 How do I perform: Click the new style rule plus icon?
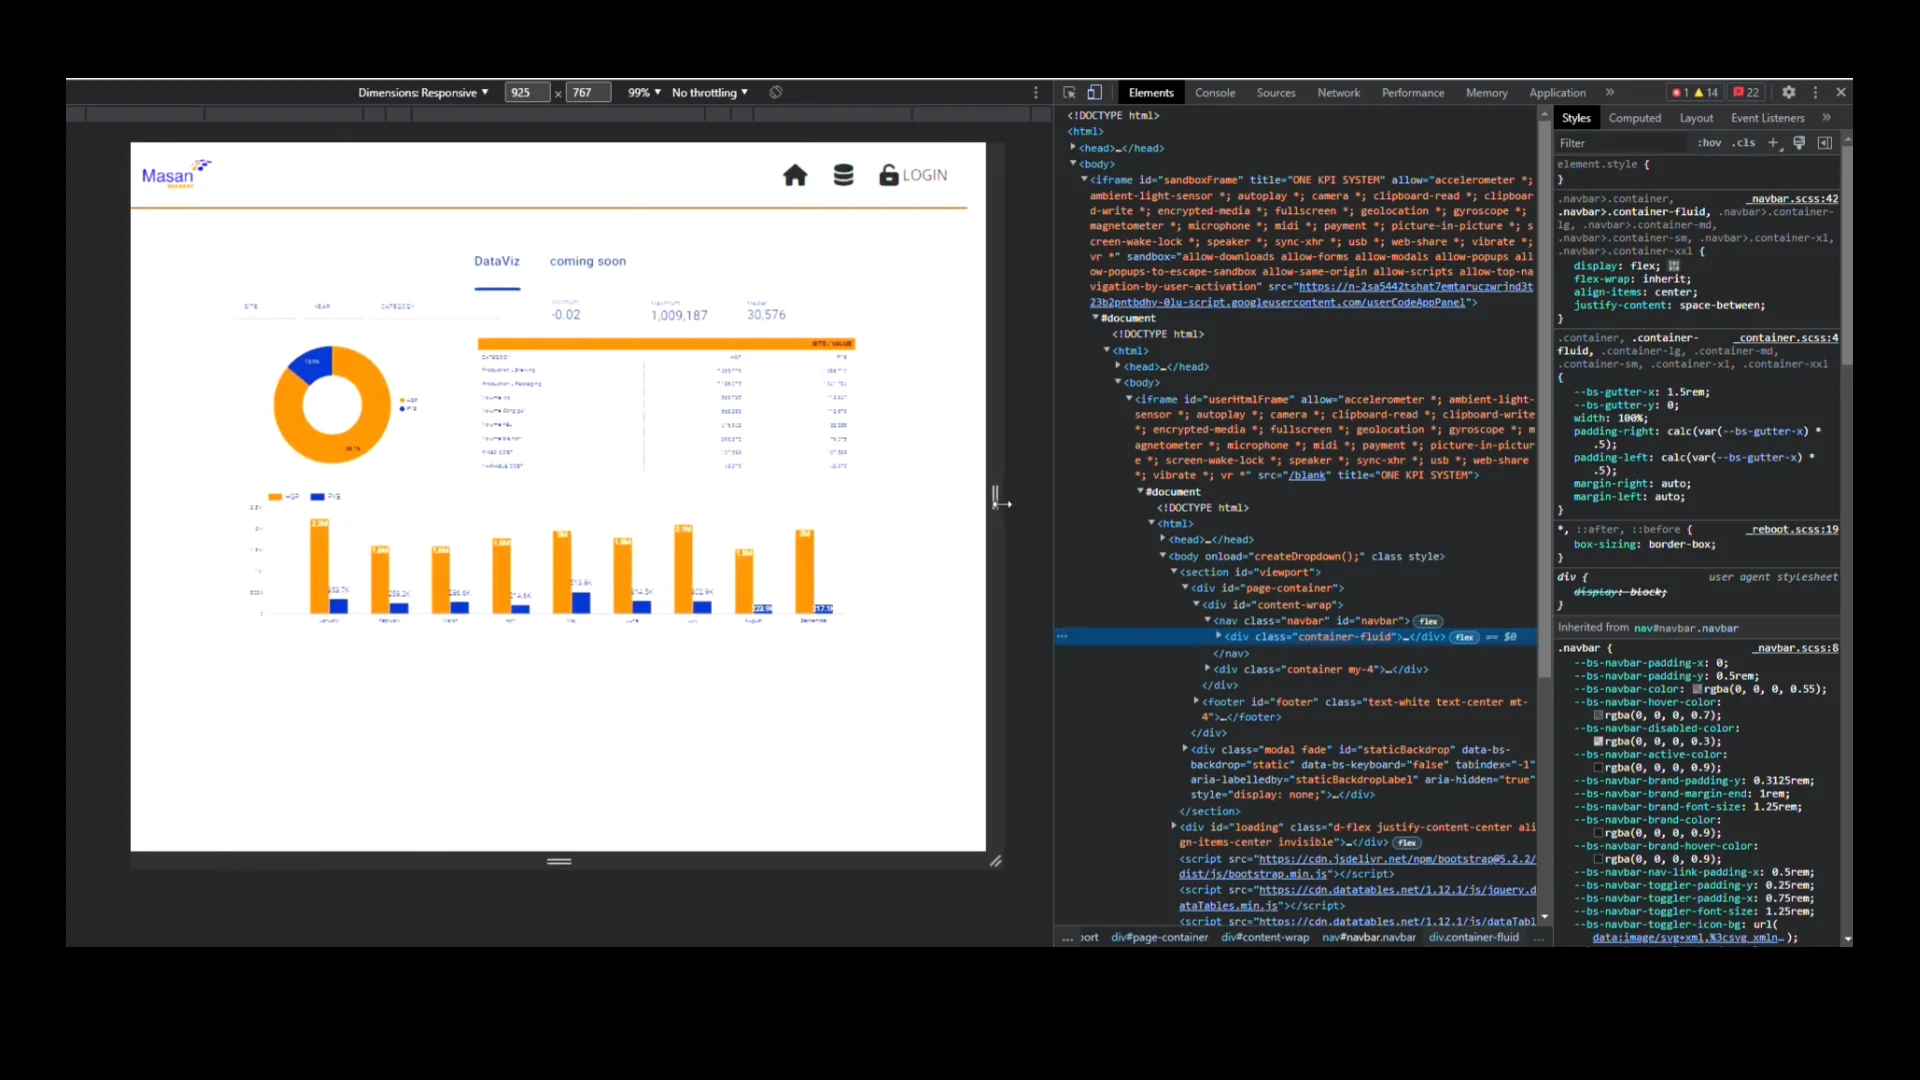[x=1773, y=143]
